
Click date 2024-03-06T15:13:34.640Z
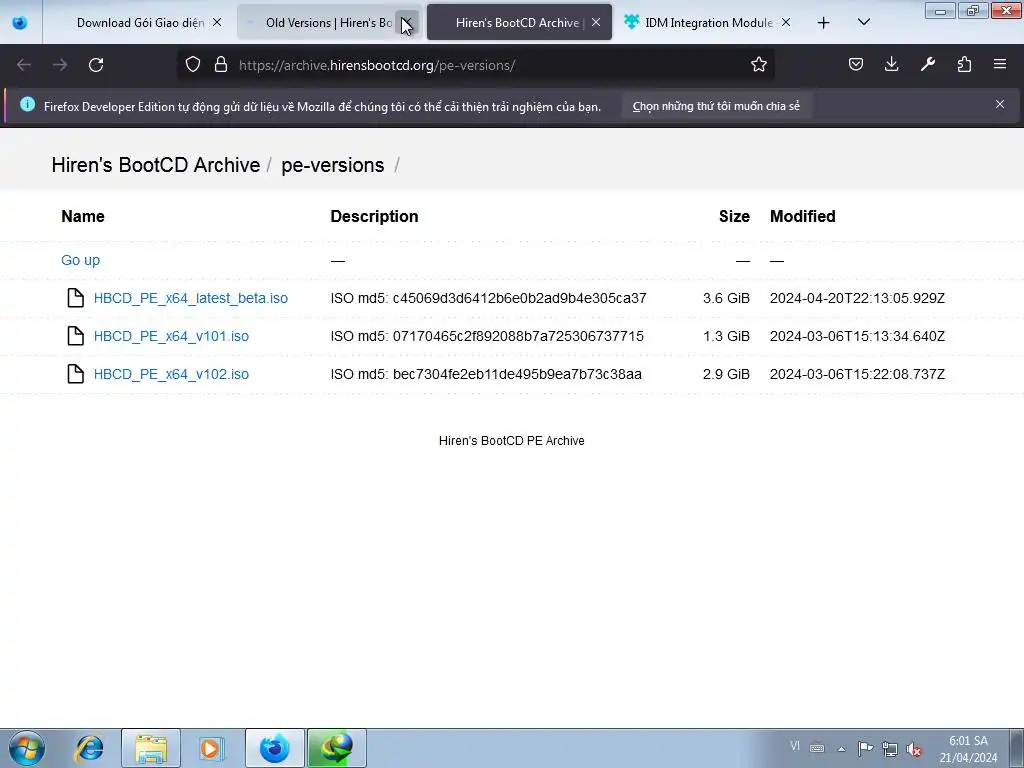coord(857,336)
